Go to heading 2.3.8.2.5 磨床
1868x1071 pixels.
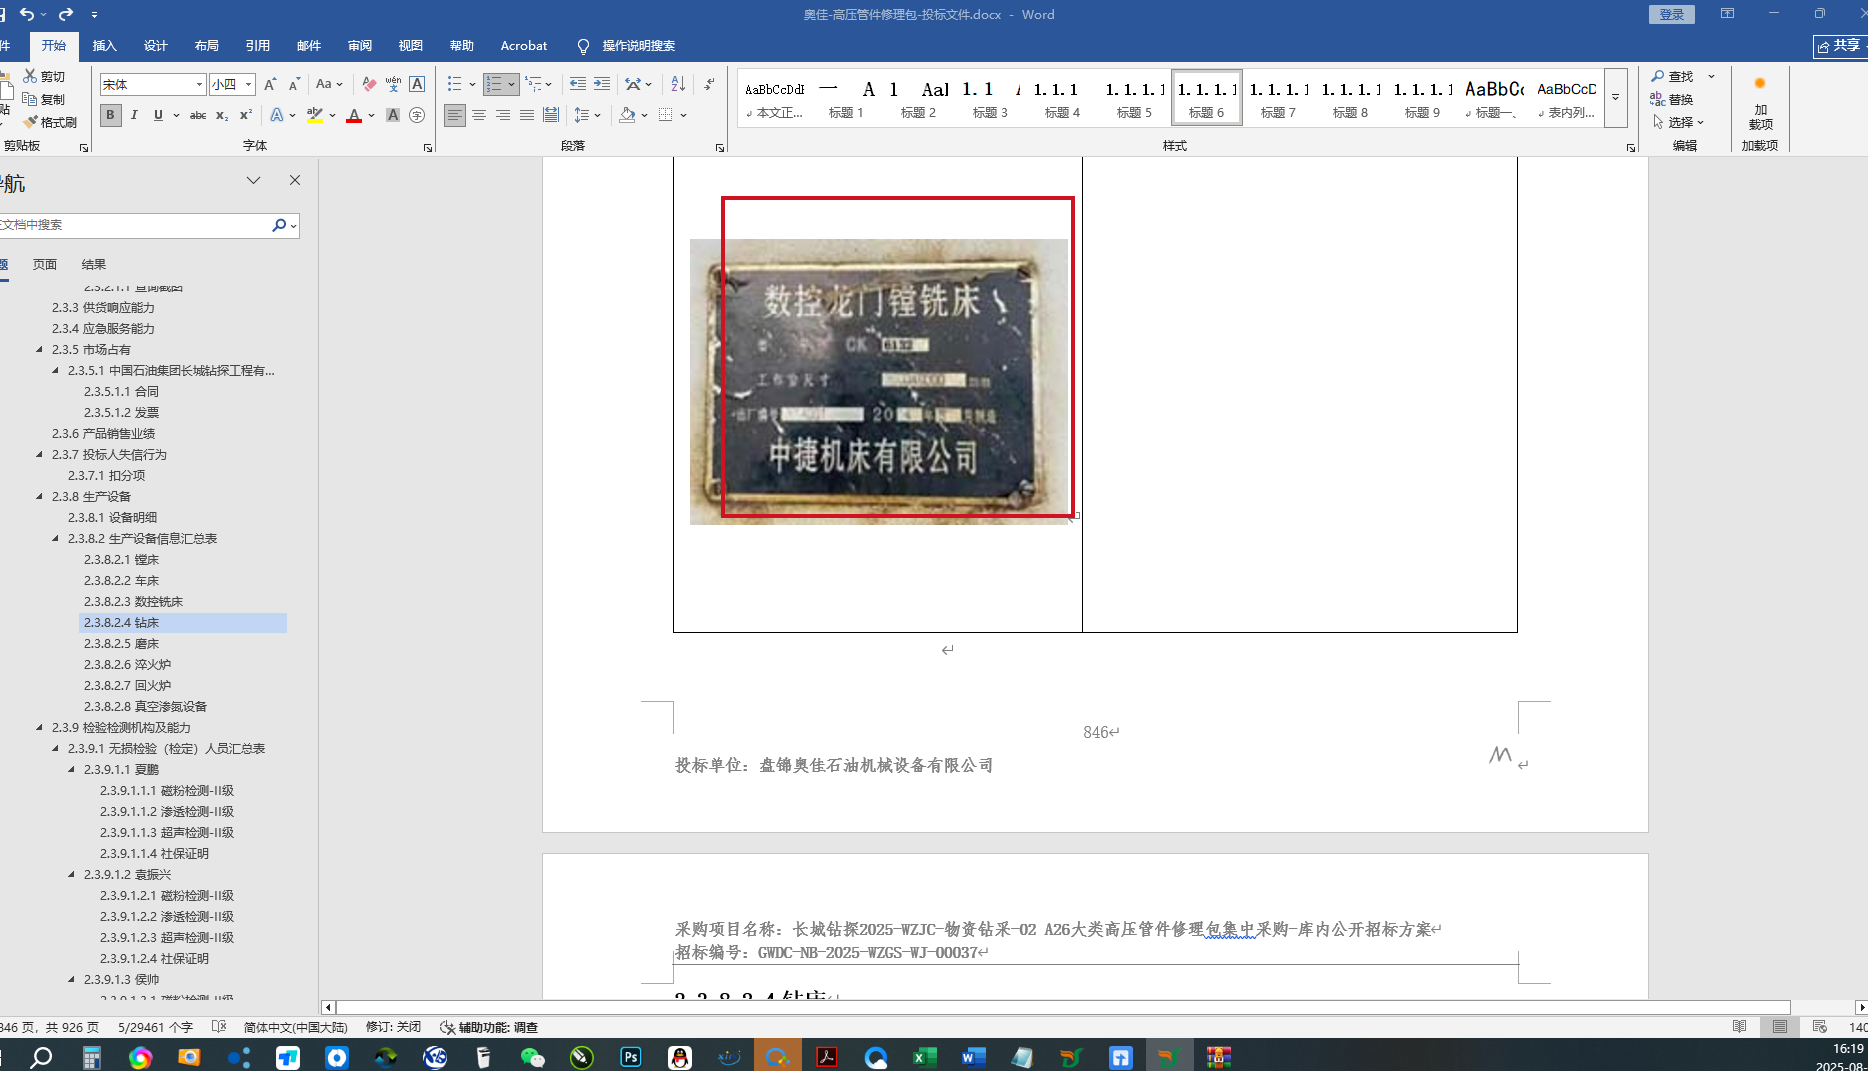click(x=121, y=643)
